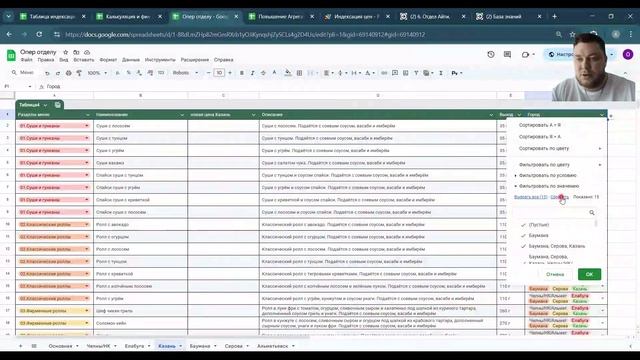Open the zoom 100% dropdown
This screenshot has height=360, width=640.
pos(97,73)
